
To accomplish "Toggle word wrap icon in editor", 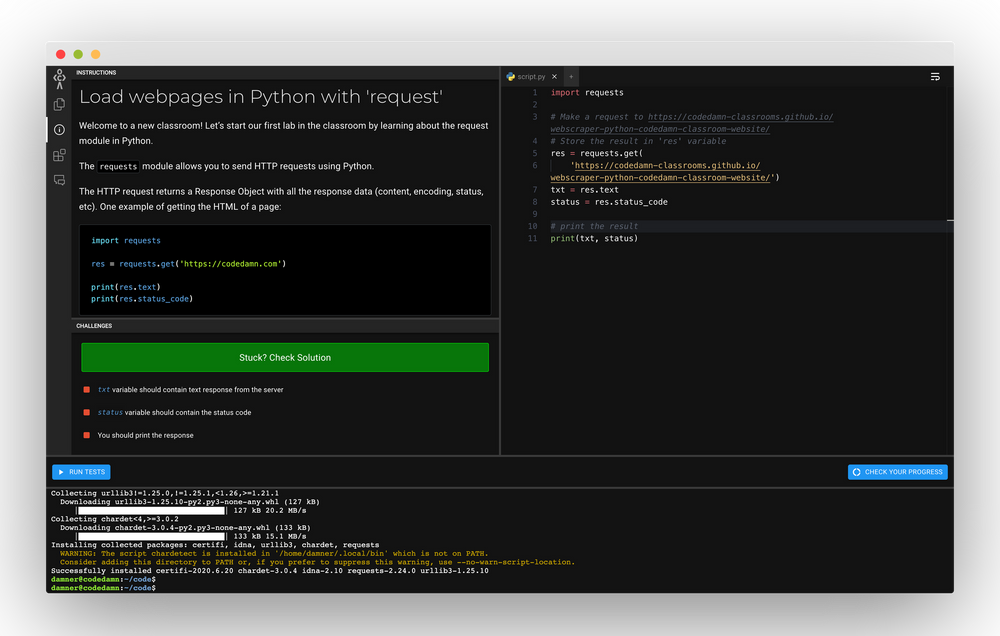I will point(935,76).
